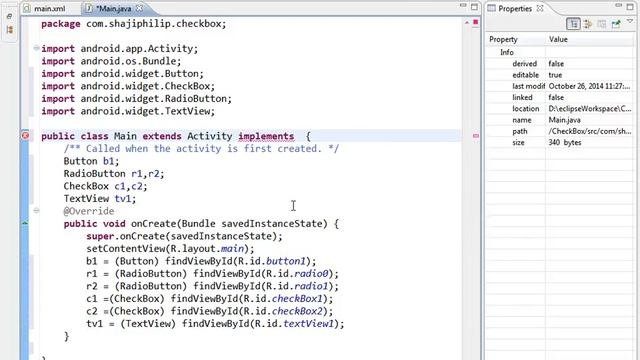The image size is (640, 360).
Task: Click the @Override annotation
Action: [89, 211]
